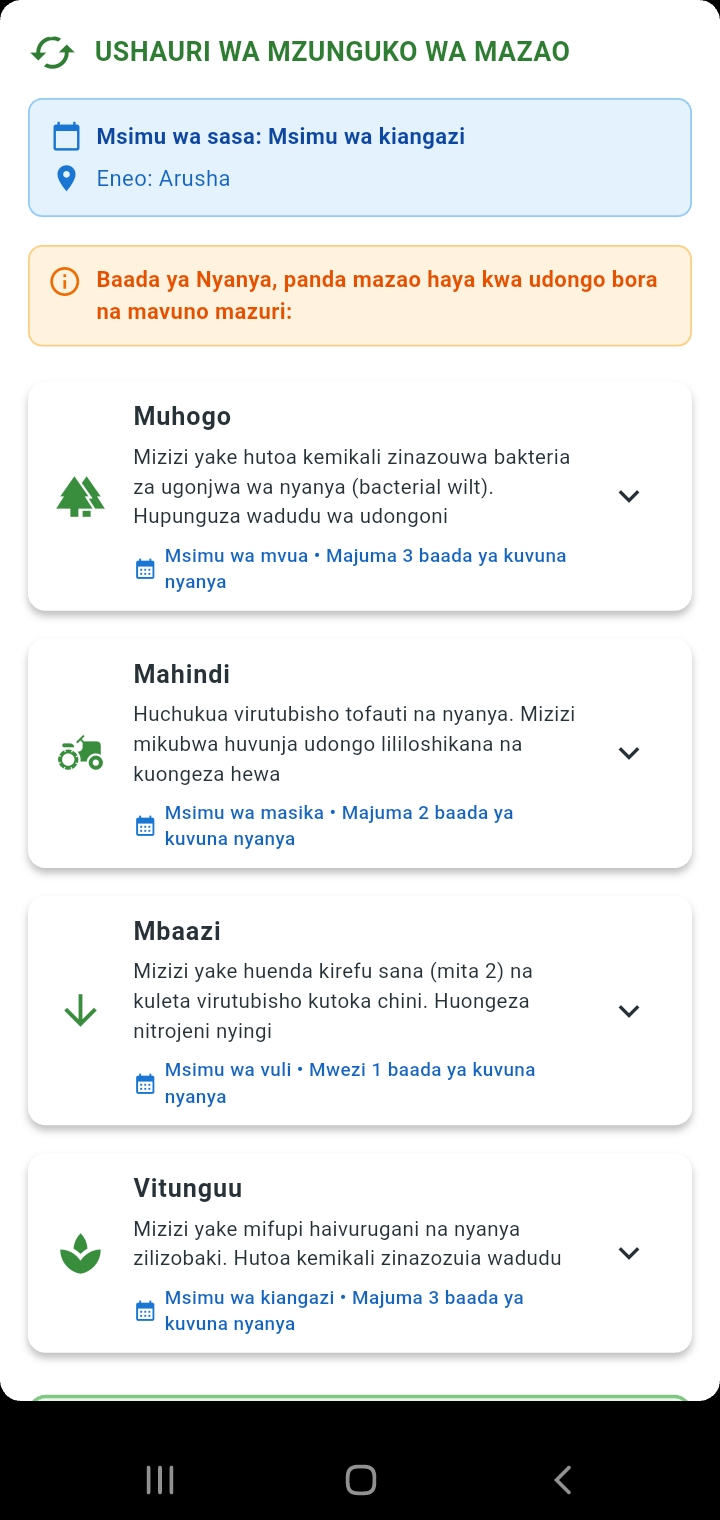Open the Muhogo crop title
The width and height of the screenshot is (720, 1520).
[x=182, y=417]
